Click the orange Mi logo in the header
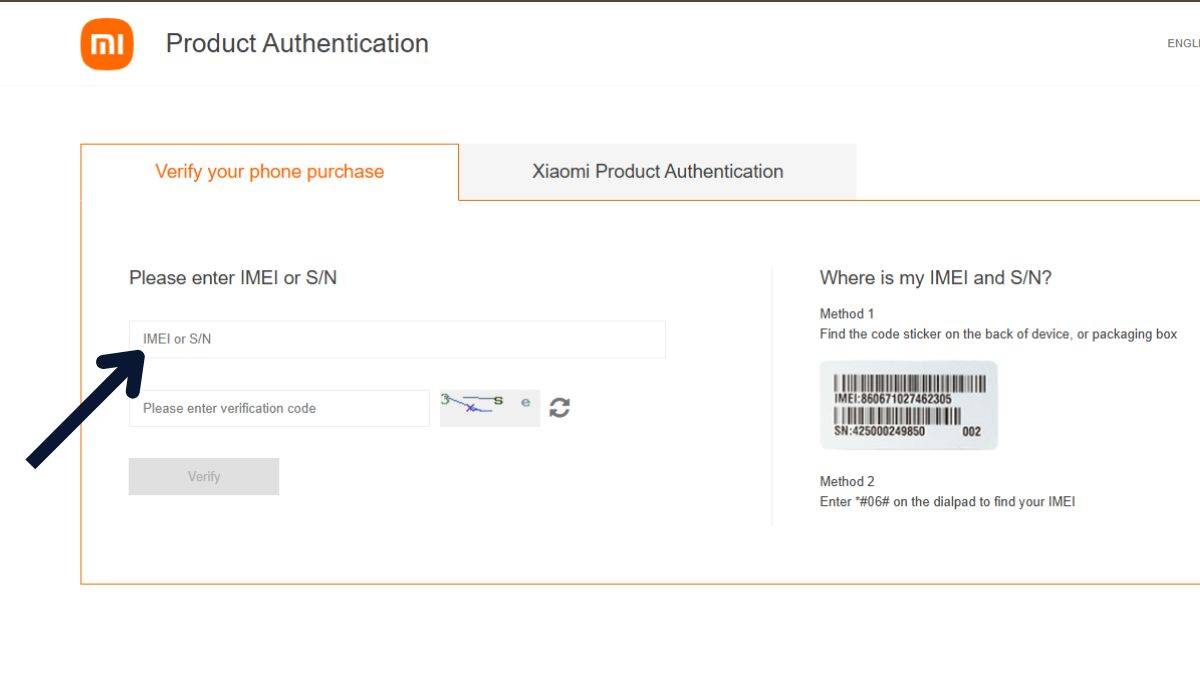This screenshot has width=1200, height=675. tap(106, 43)
